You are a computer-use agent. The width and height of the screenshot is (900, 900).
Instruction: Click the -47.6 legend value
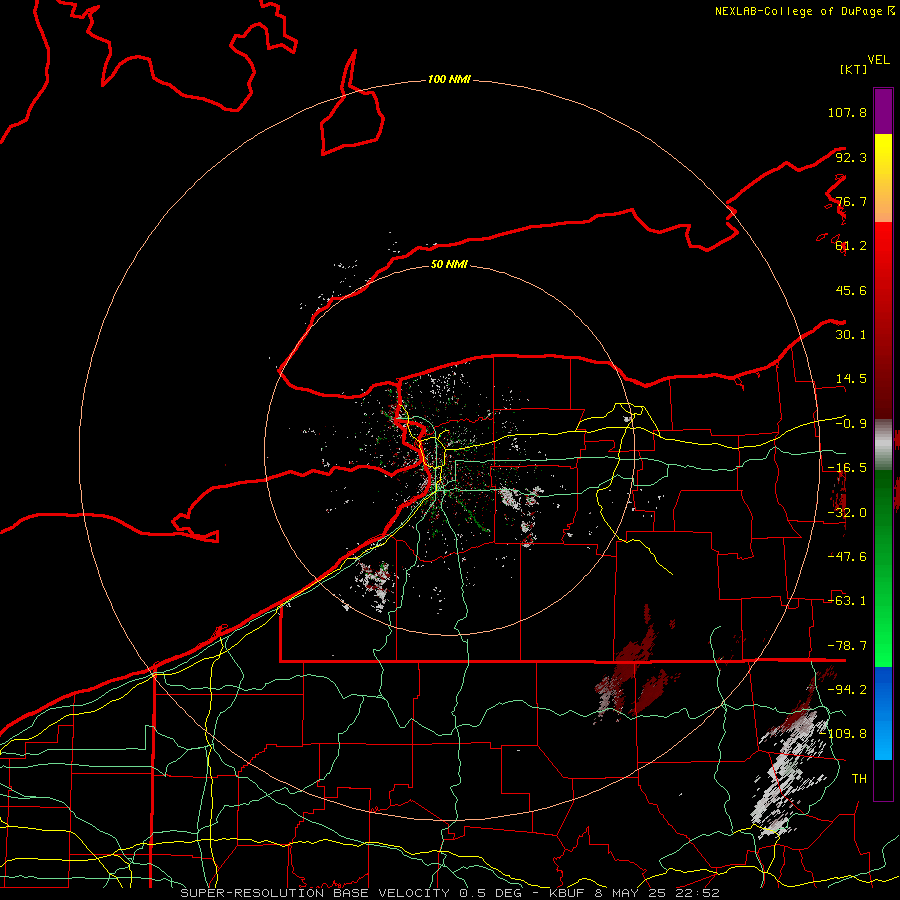click(x=847, y=557)
